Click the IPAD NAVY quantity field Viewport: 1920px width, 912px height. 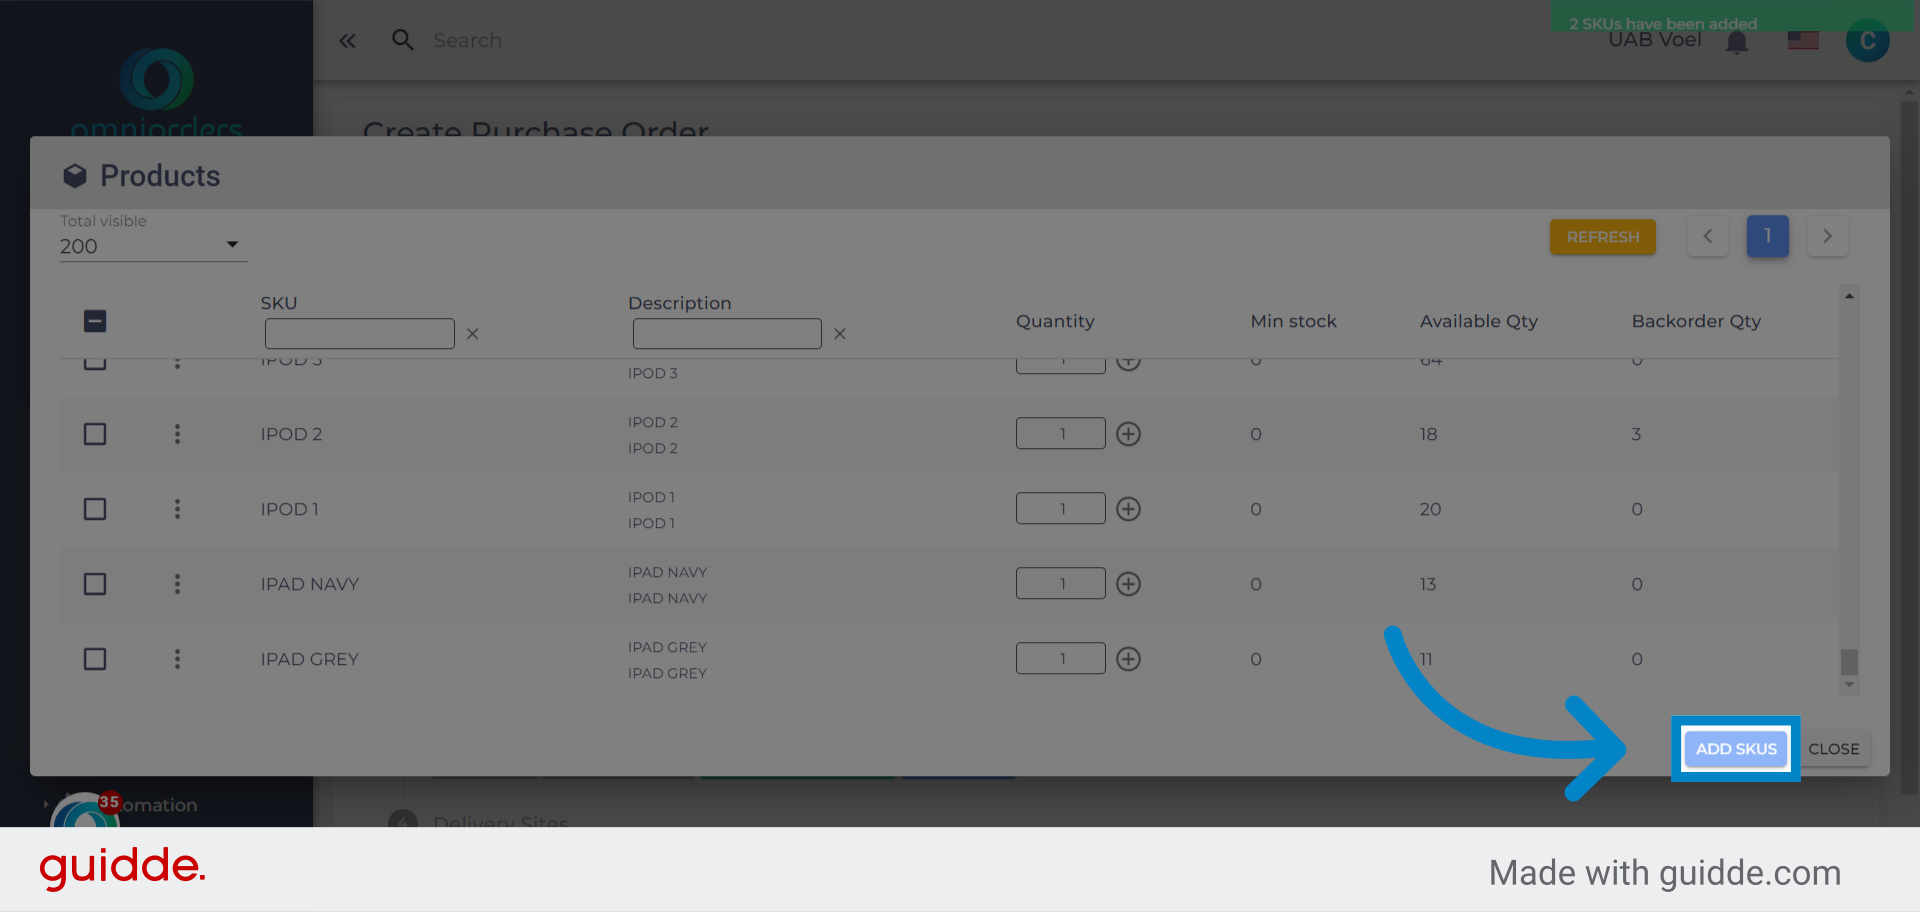click(x=1061, y=584)
